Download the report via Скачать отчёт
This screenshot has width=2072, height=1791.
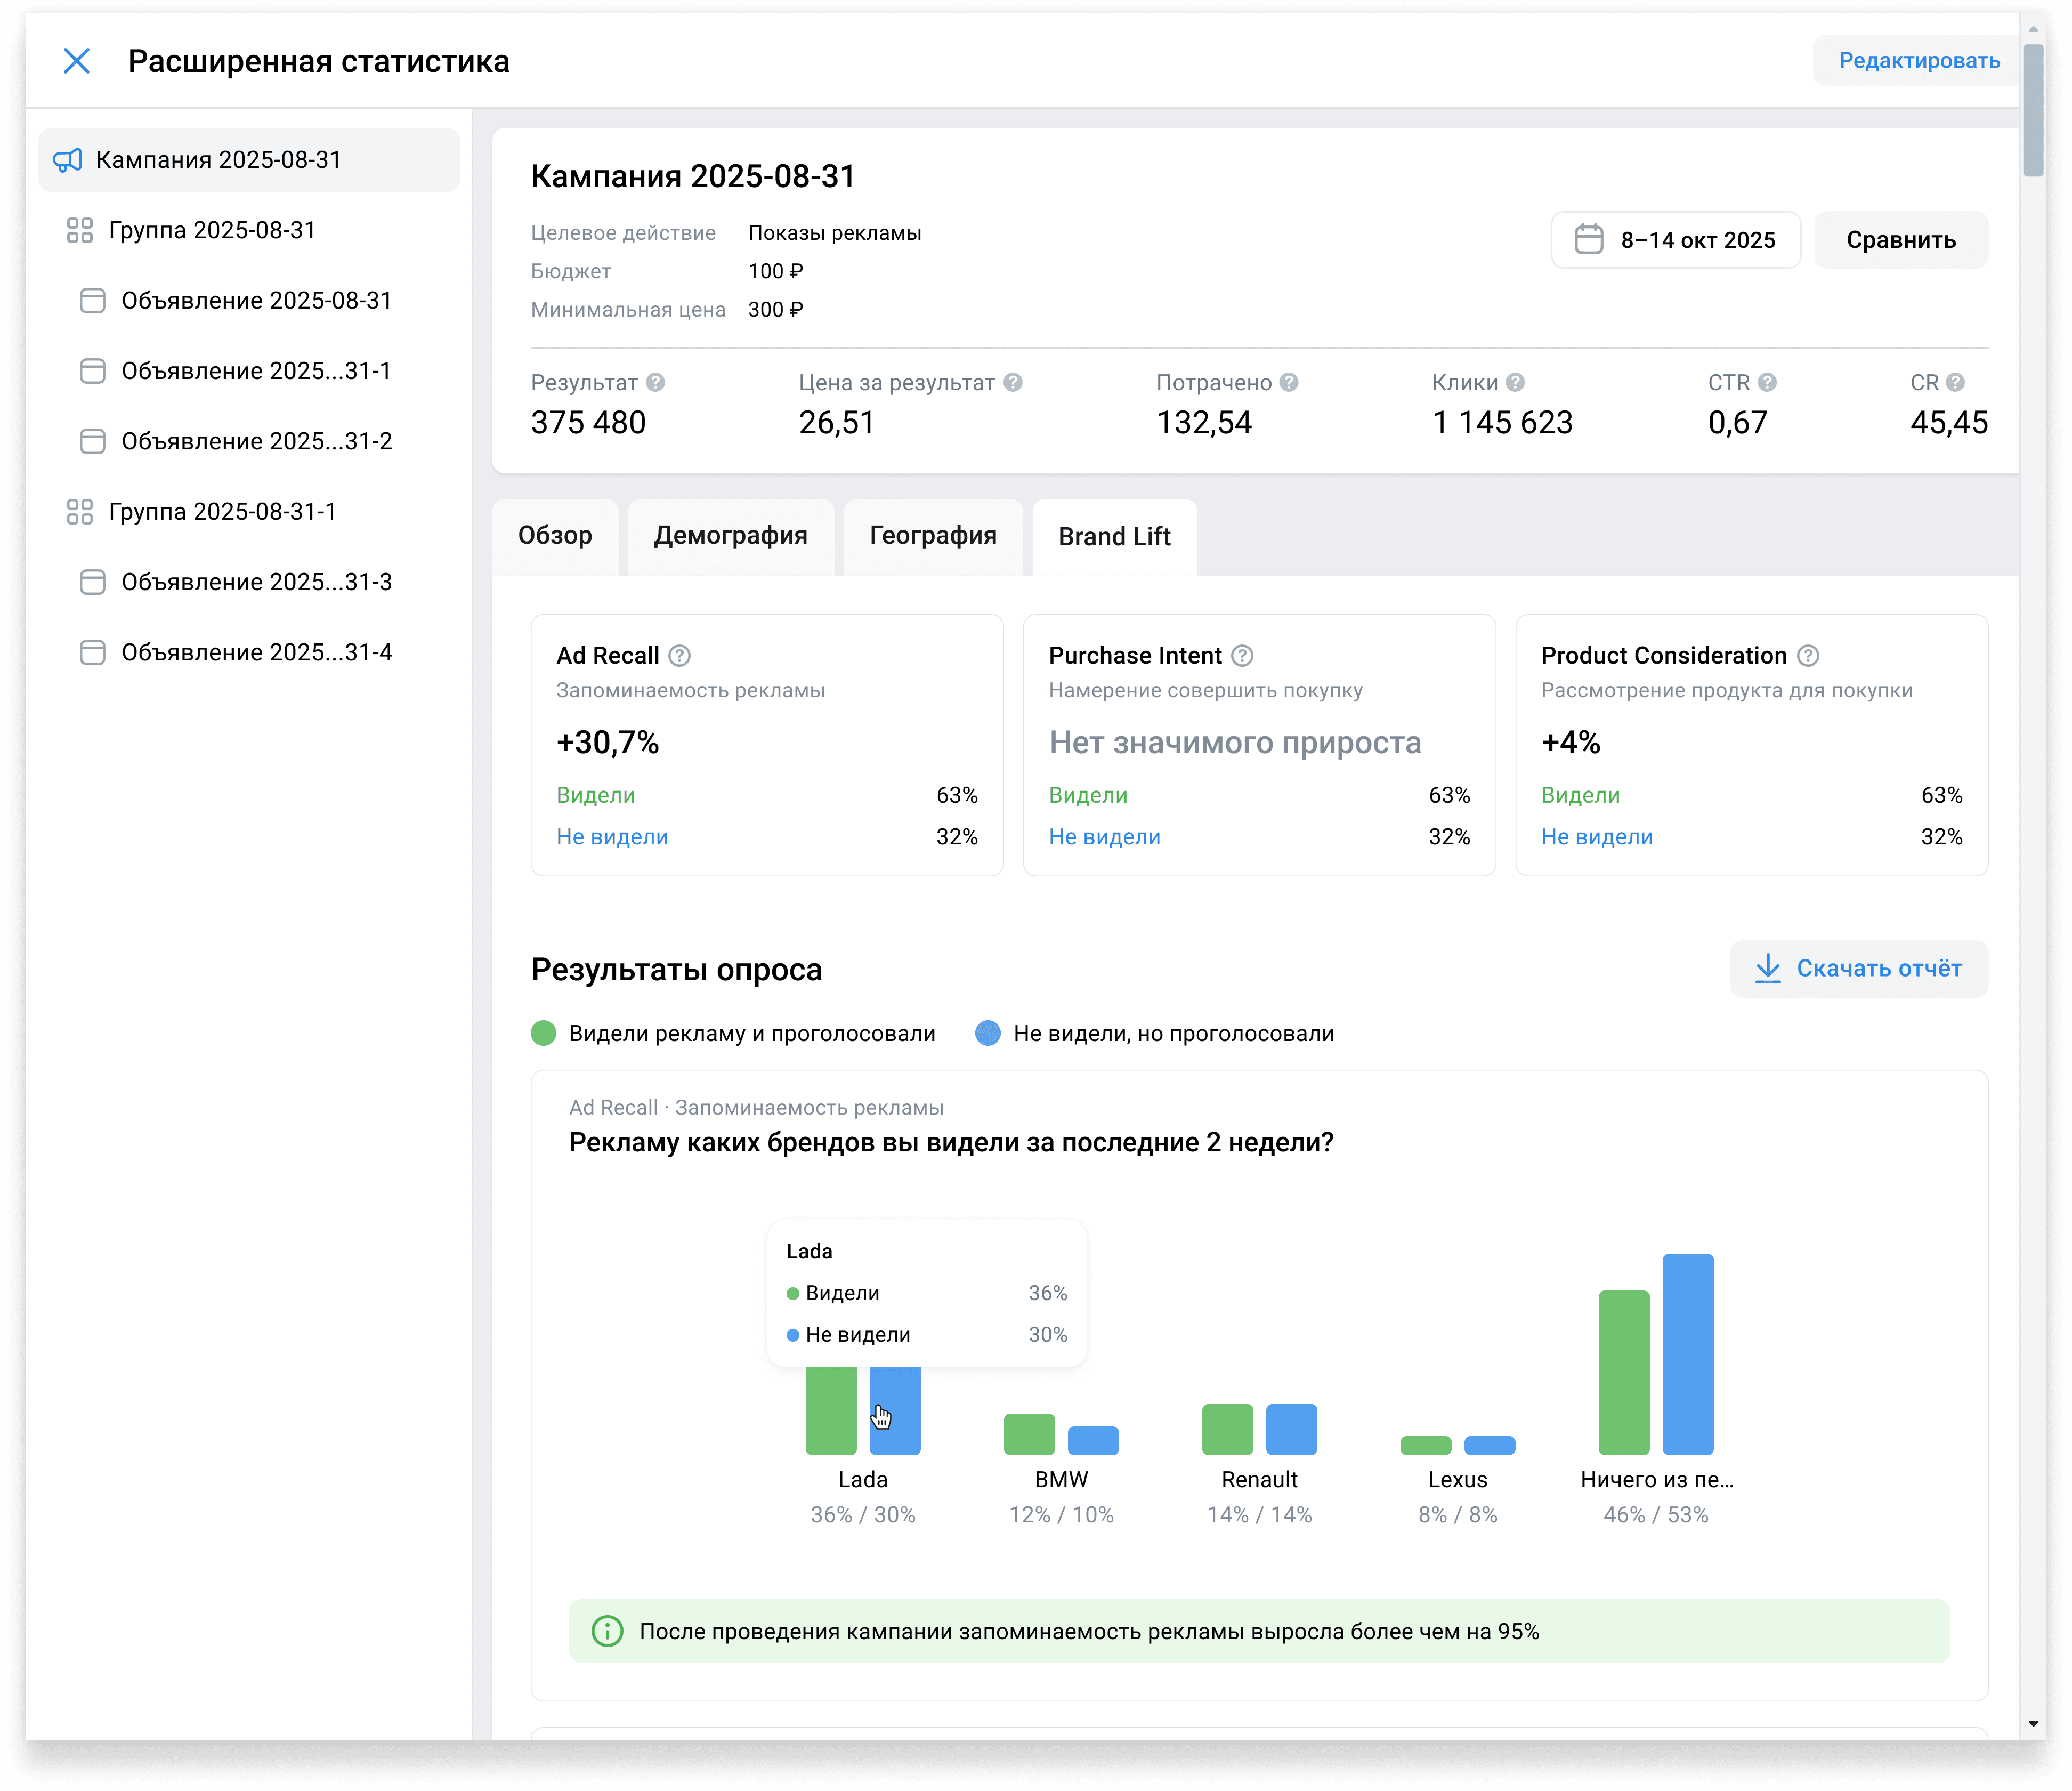coord(1858,968)
